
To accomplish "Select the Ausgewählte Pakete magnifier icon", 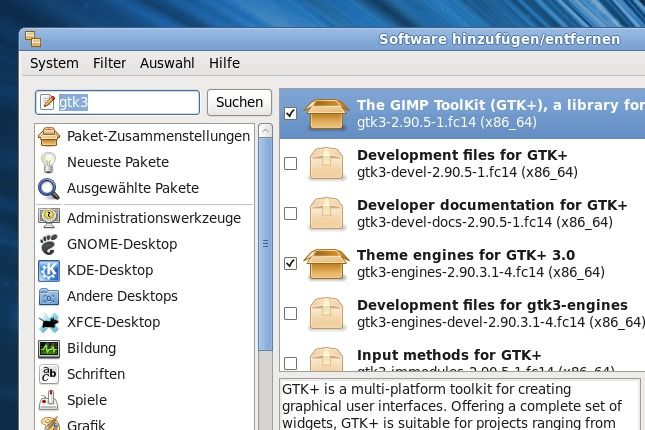I will (x=49, y=188).
